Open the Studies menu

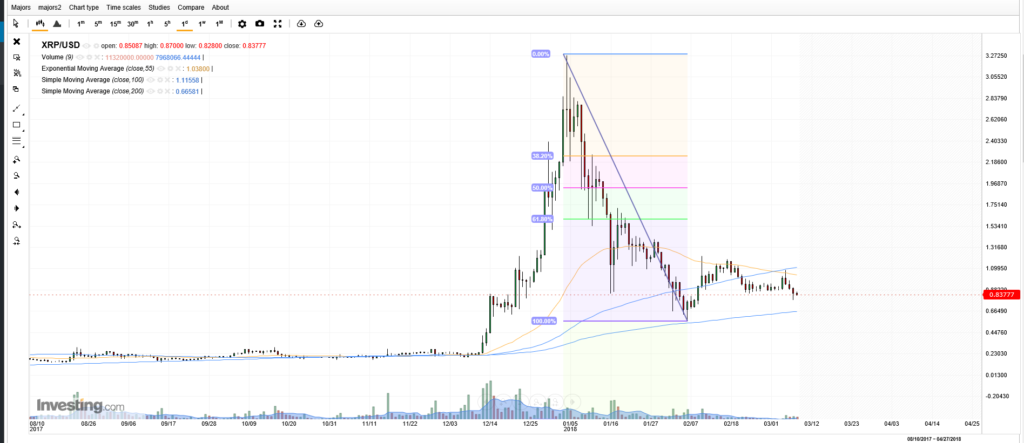click(159, 8)
